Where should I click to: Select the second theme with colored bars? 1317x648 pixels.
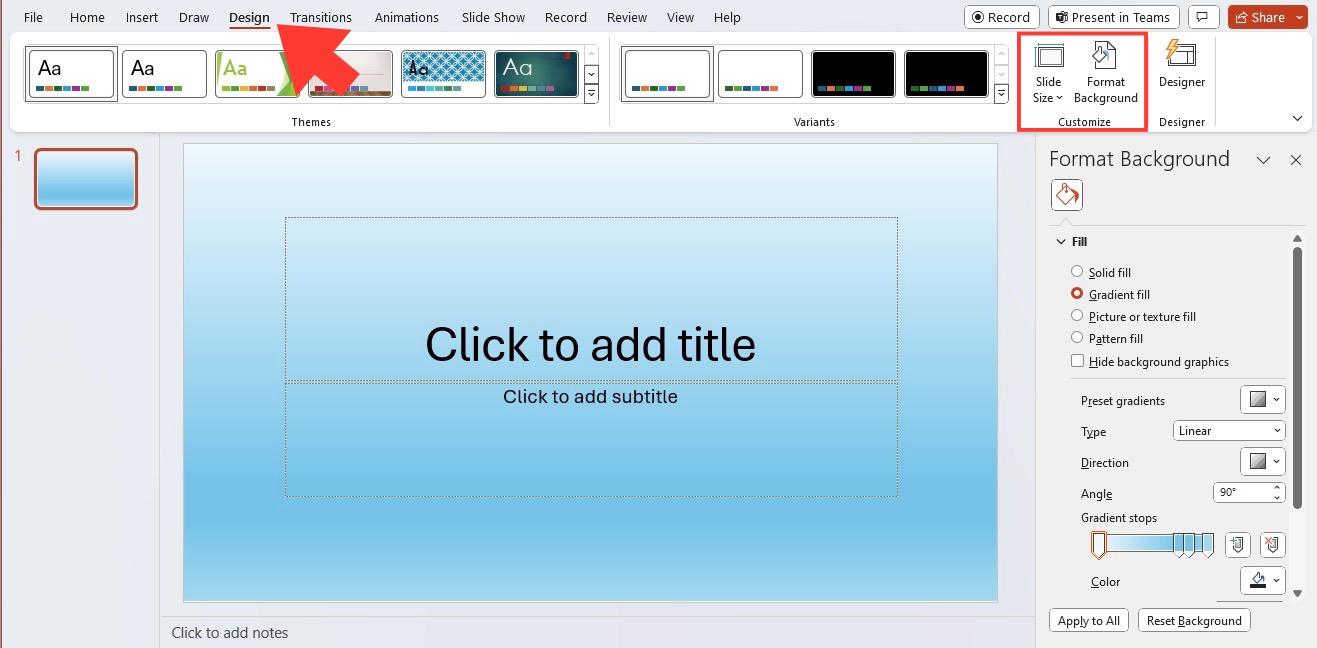tap(164, 74)
